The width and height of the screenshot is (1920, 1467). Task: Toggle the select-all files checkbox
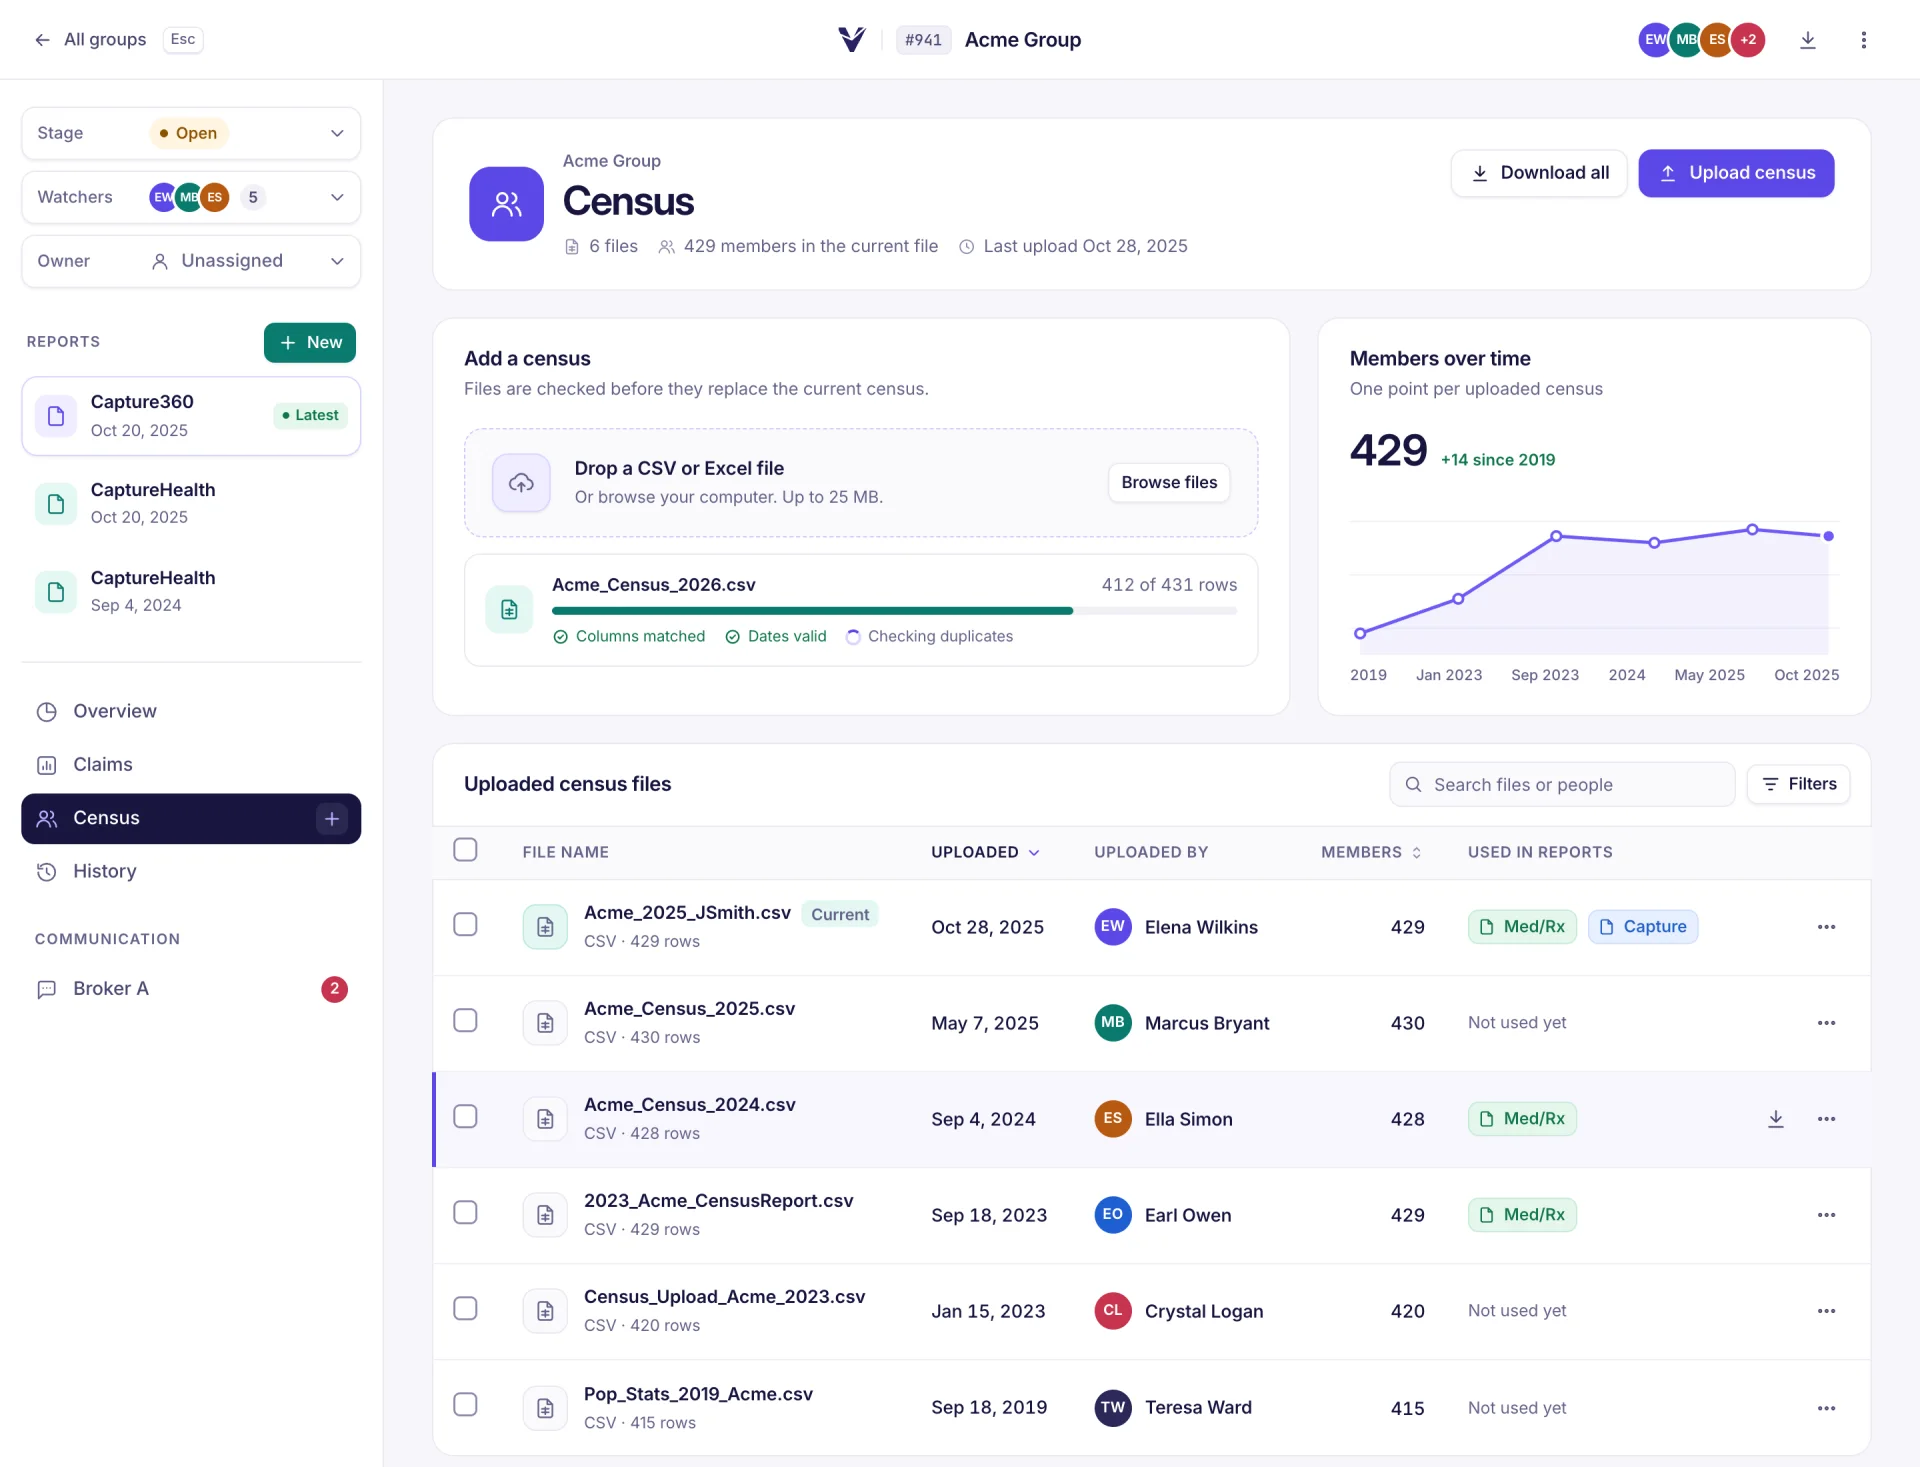(465, 850)
